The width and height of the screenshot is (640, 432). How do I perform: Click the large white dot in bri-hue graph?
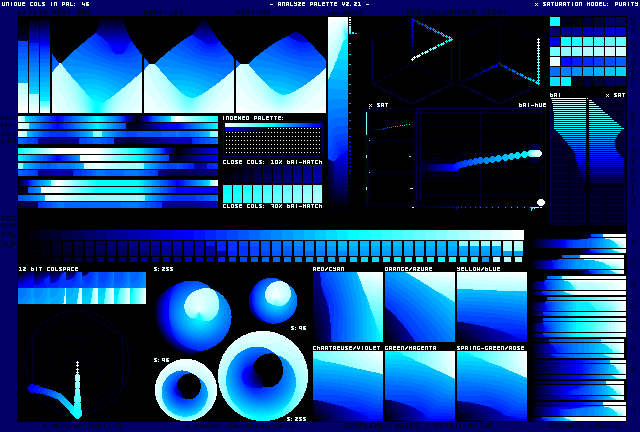pyautogui.click(x=541, y=203)
